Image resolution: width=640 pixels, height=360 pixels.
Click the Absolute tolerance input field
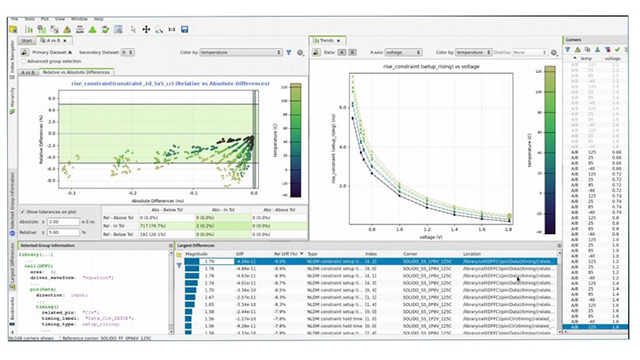[63, 222]
